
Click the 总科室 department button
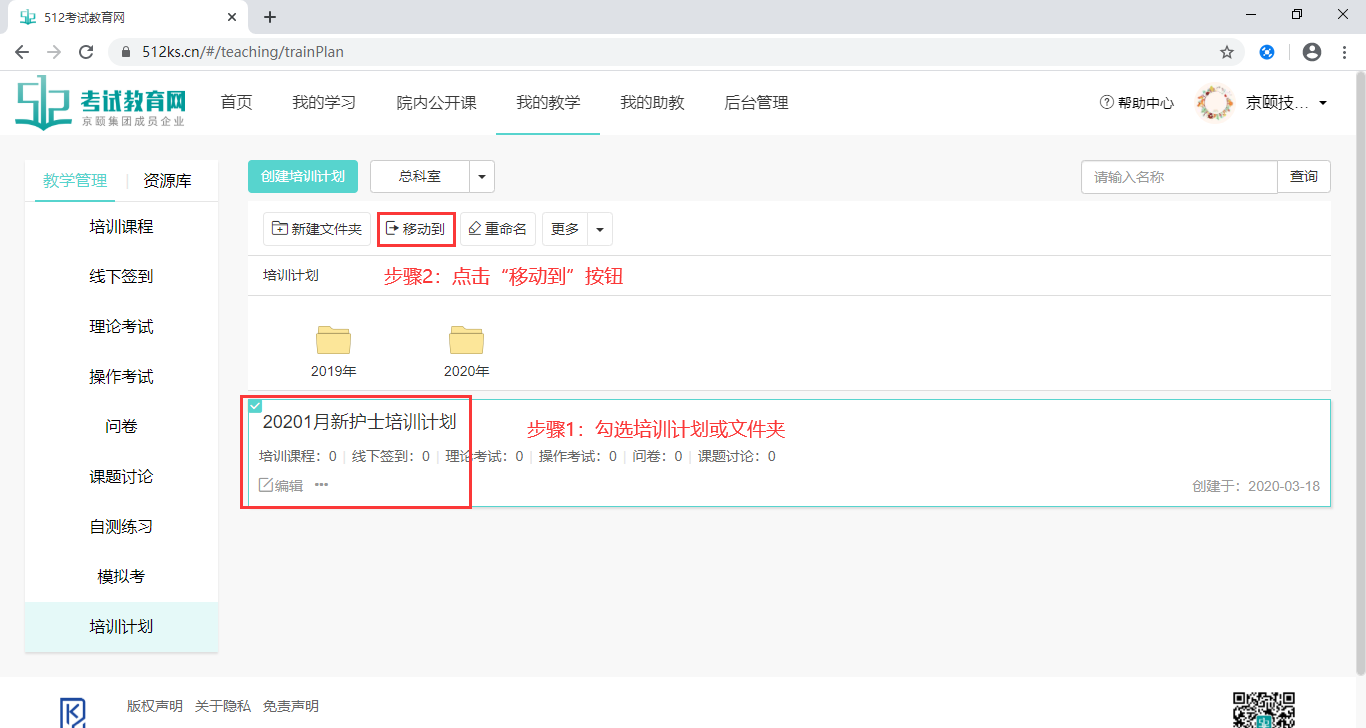click(420, 176)
